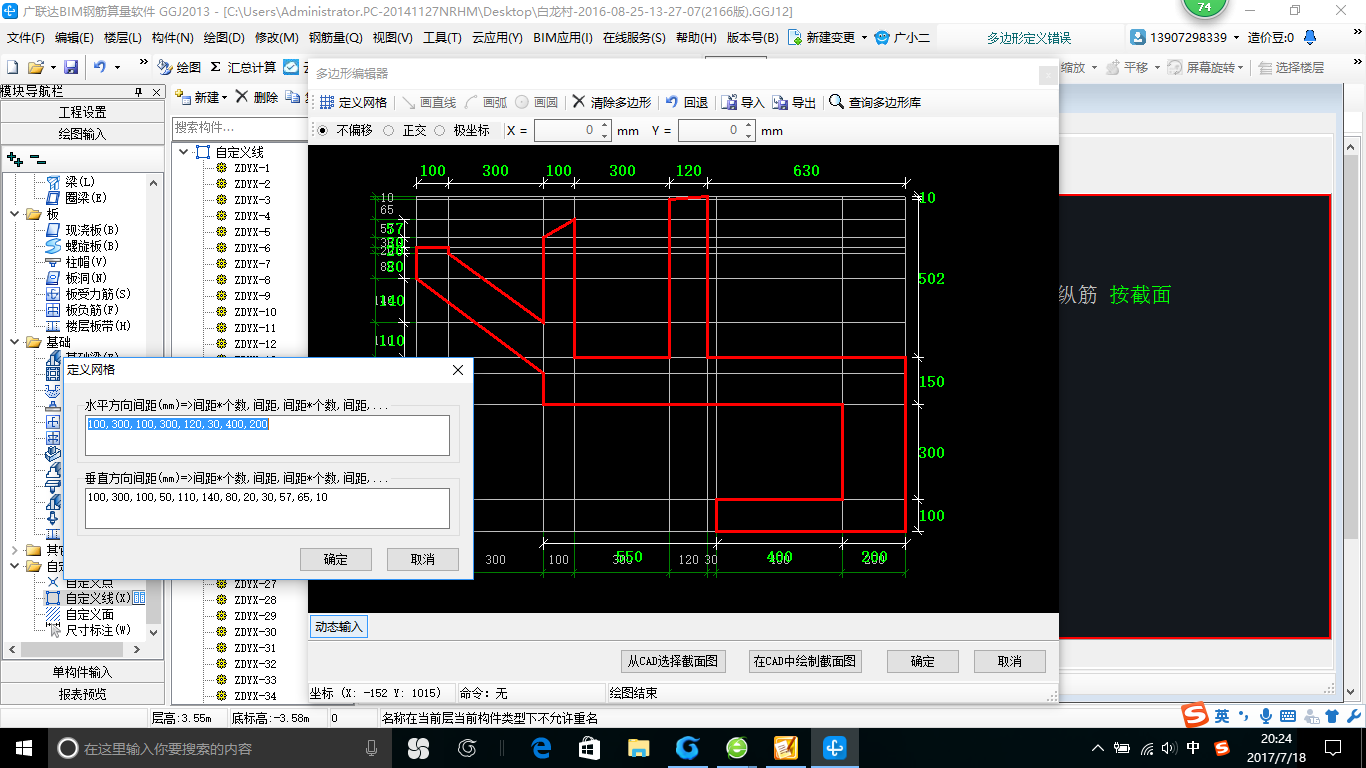Pin the 模块导航栏 panel
This screenshot has height=768, width=1366.
tap(138, 91)
